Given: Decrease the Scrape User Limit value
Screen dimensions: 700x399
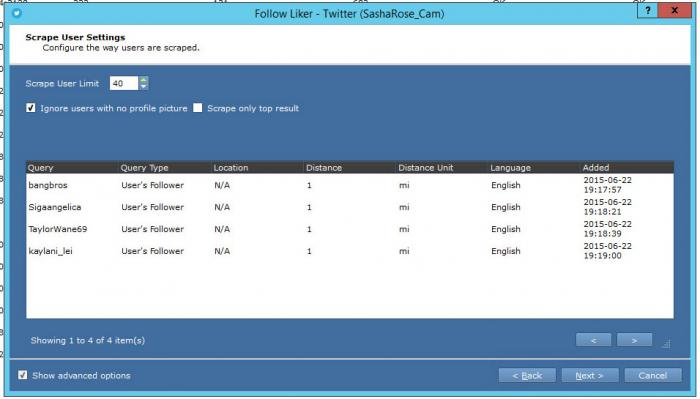Looking at the screenshot, I should [143, 87].
